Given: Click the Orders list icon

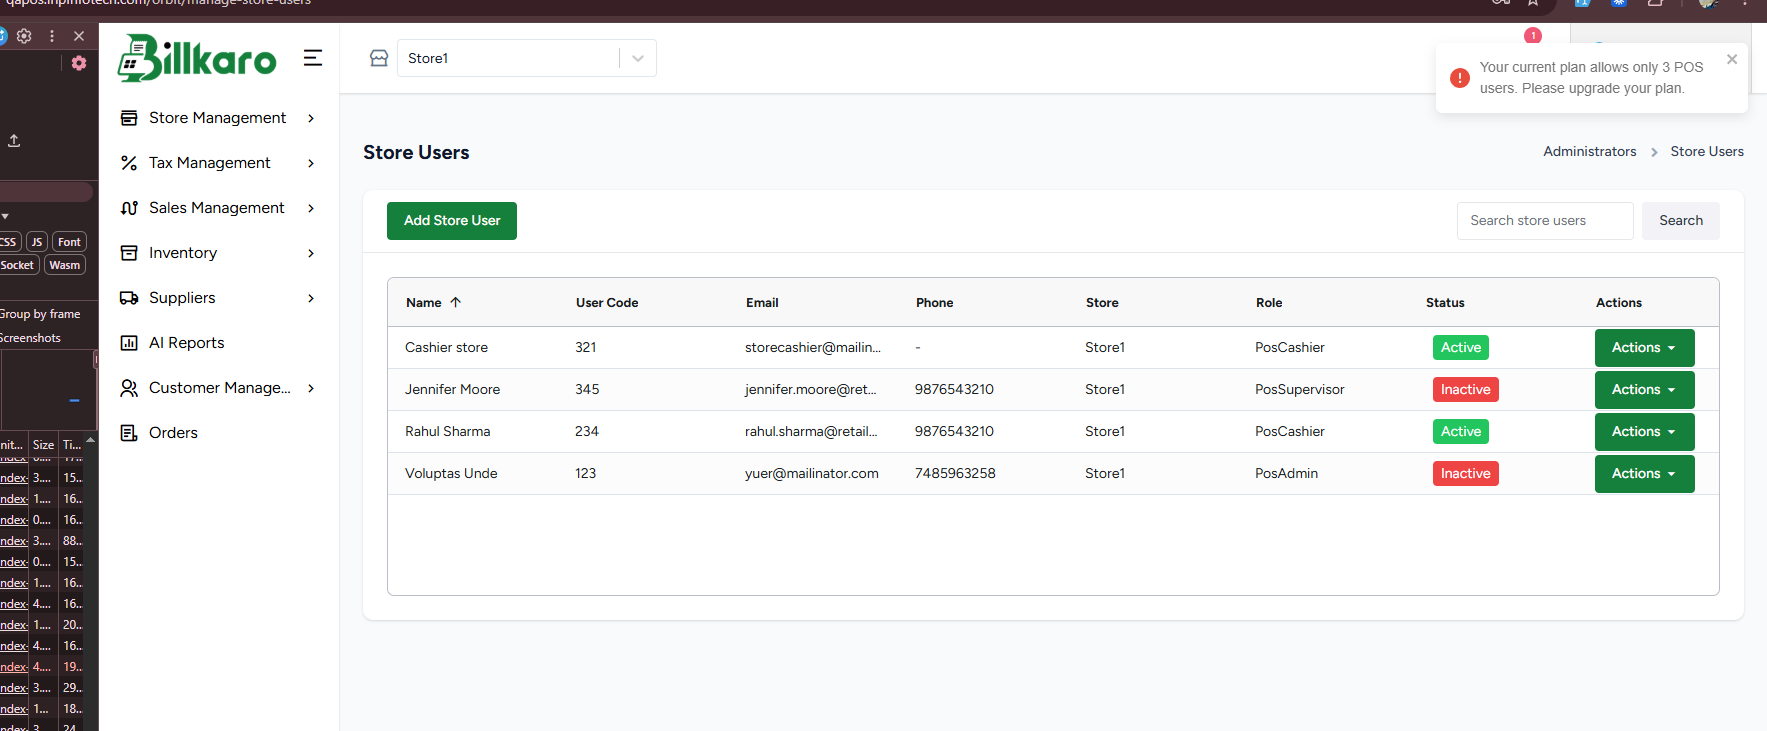Looking at the screenshot, I should (129, 433).
